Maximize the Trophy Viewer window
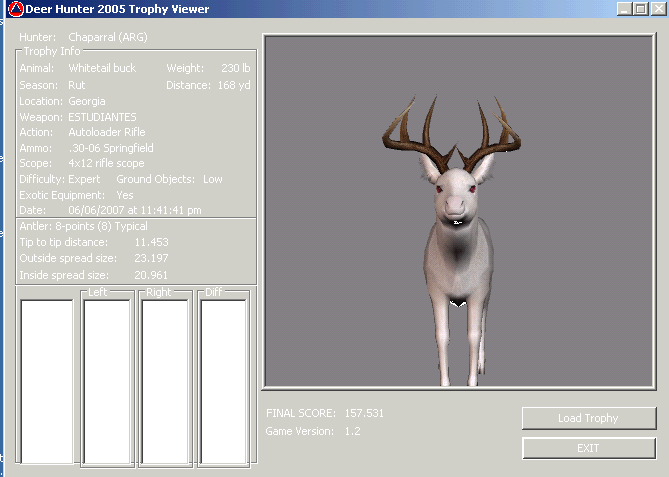The height and width of the screenshot is (477, 669). 641,9
